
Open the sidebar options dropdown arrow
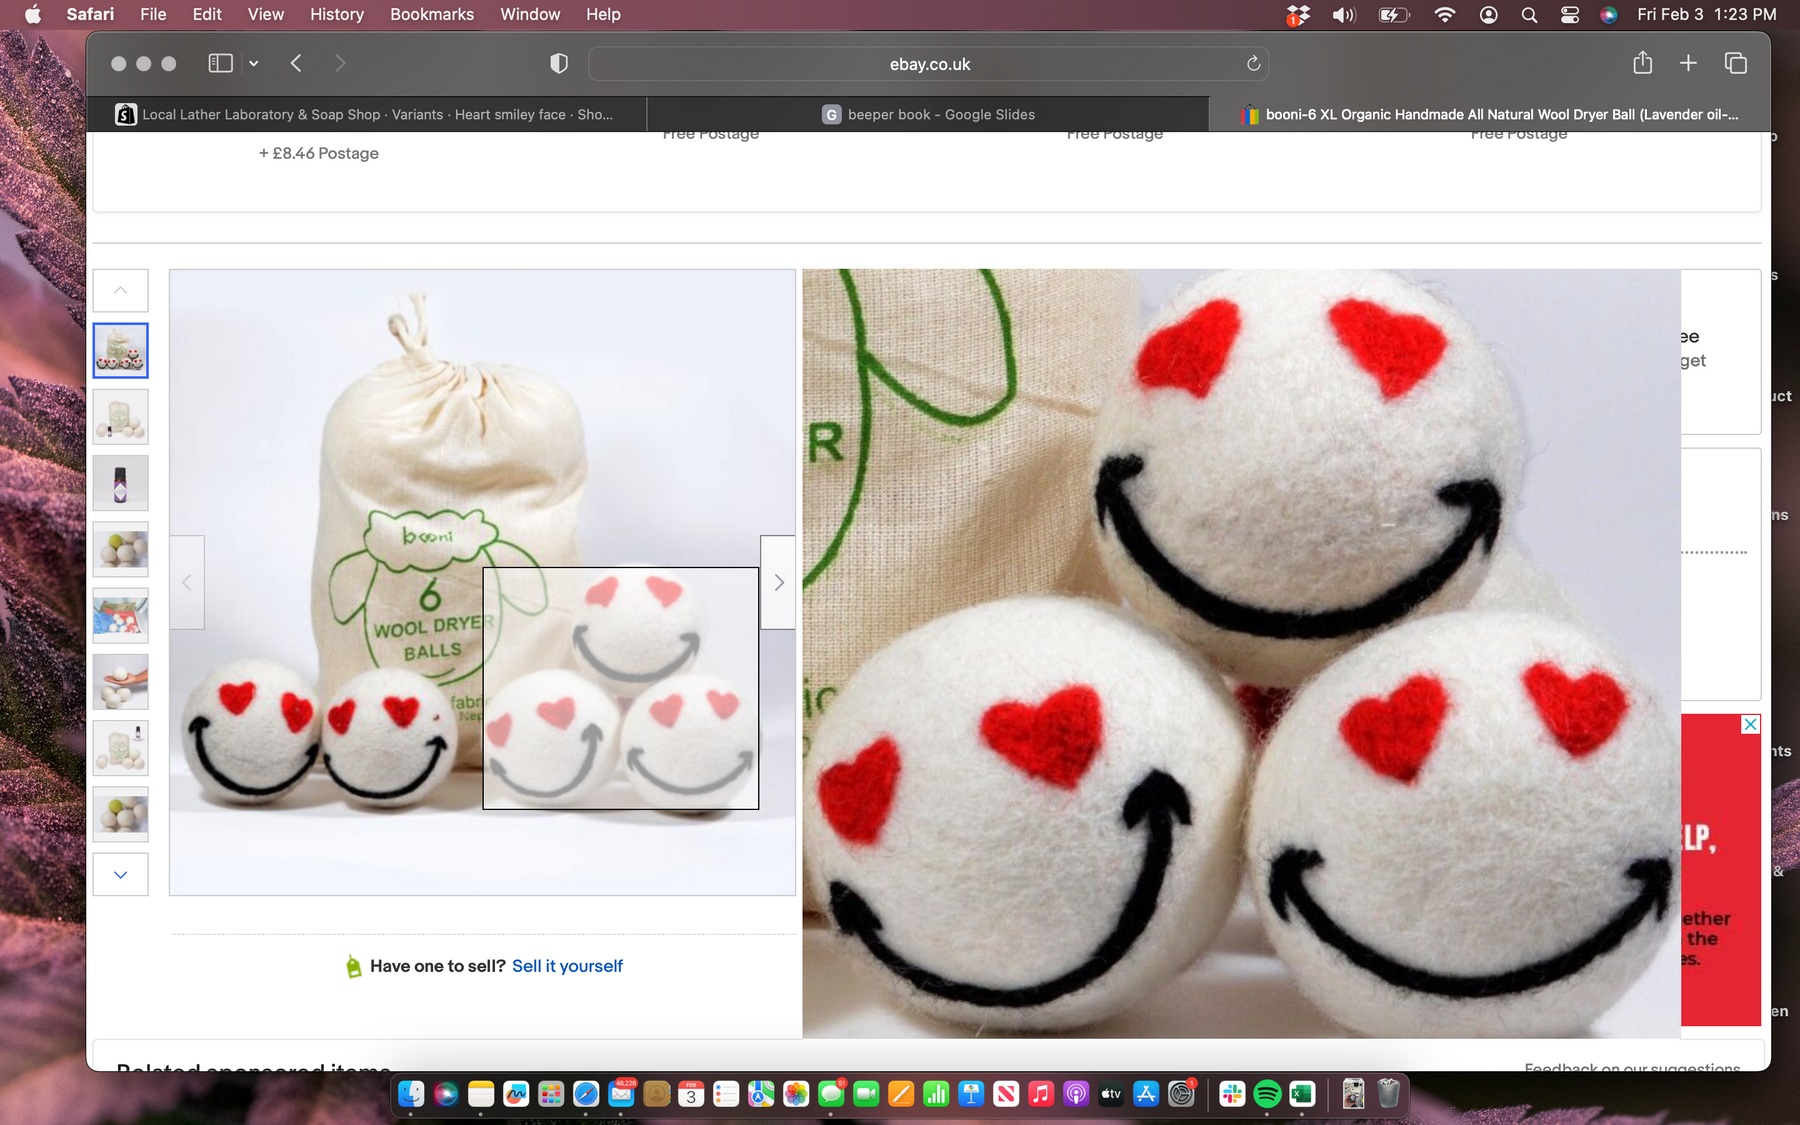point(254,63)
